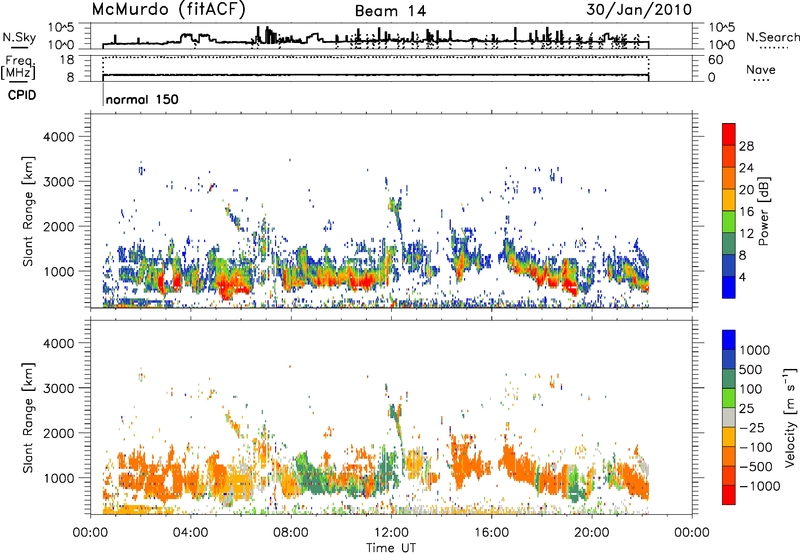Click the '60' Nave axis tick
800x554 pixels.
pos(715,60)
